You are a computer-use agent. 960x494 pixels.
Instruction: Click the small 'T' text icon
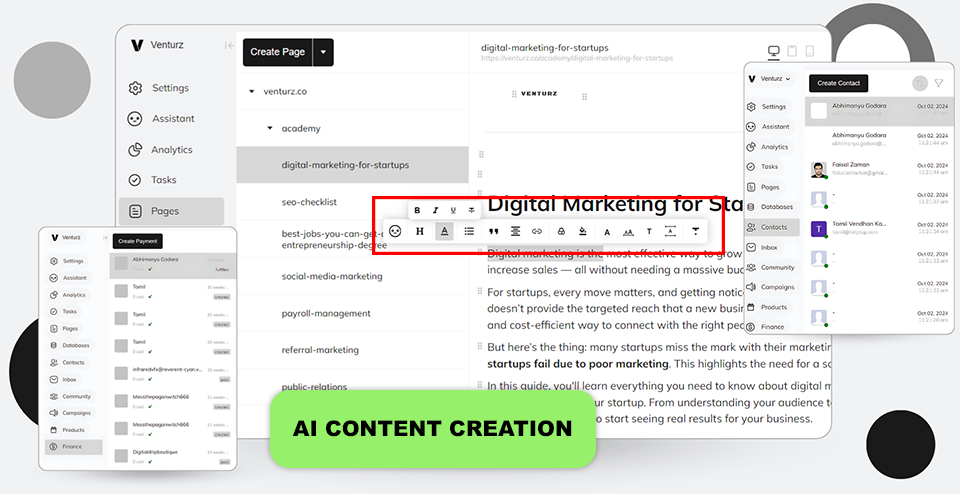649,231
